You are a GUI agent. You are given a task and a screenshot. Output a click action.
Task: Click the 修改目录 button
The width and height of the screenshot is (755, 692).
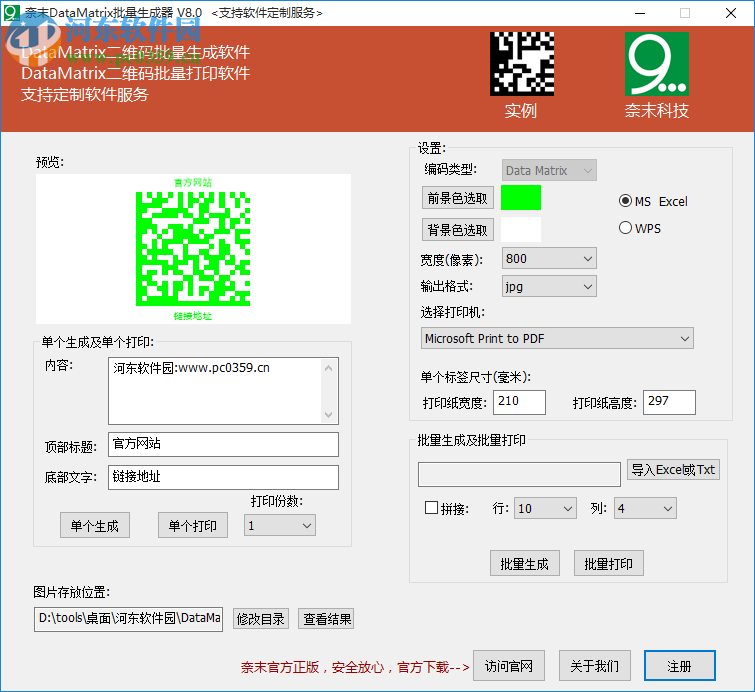[x=261, y=619]
